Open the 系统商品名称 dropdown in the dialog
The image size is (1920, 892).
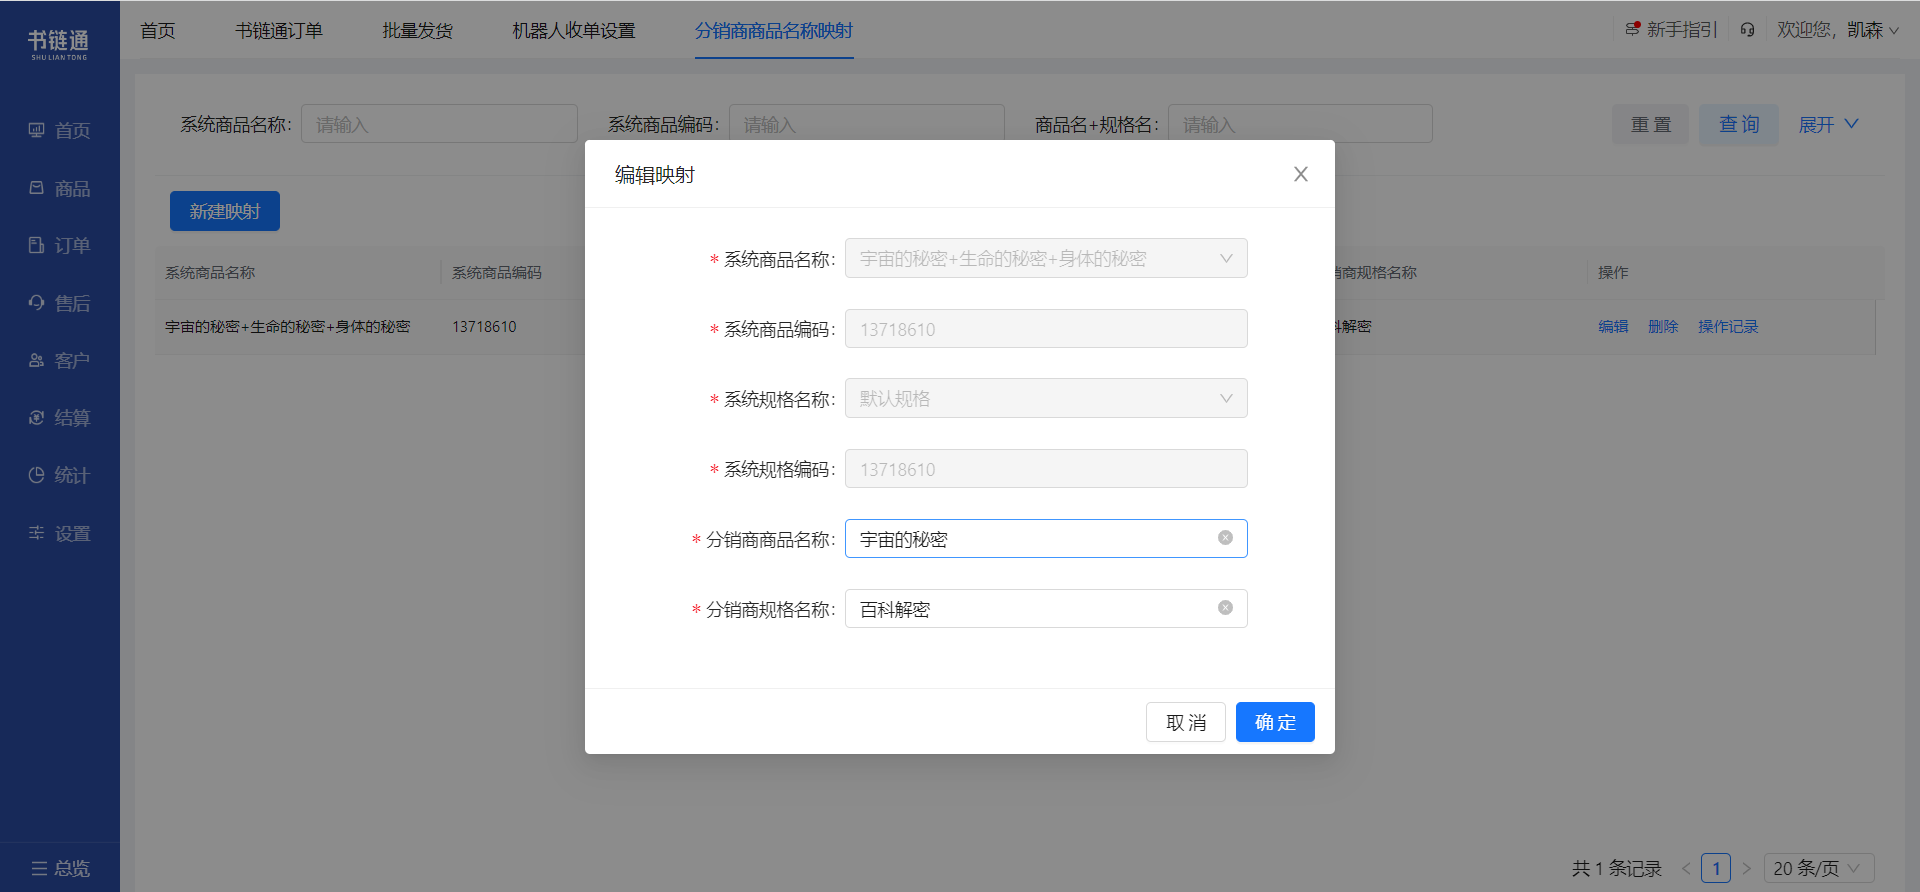pos(1046,258)
